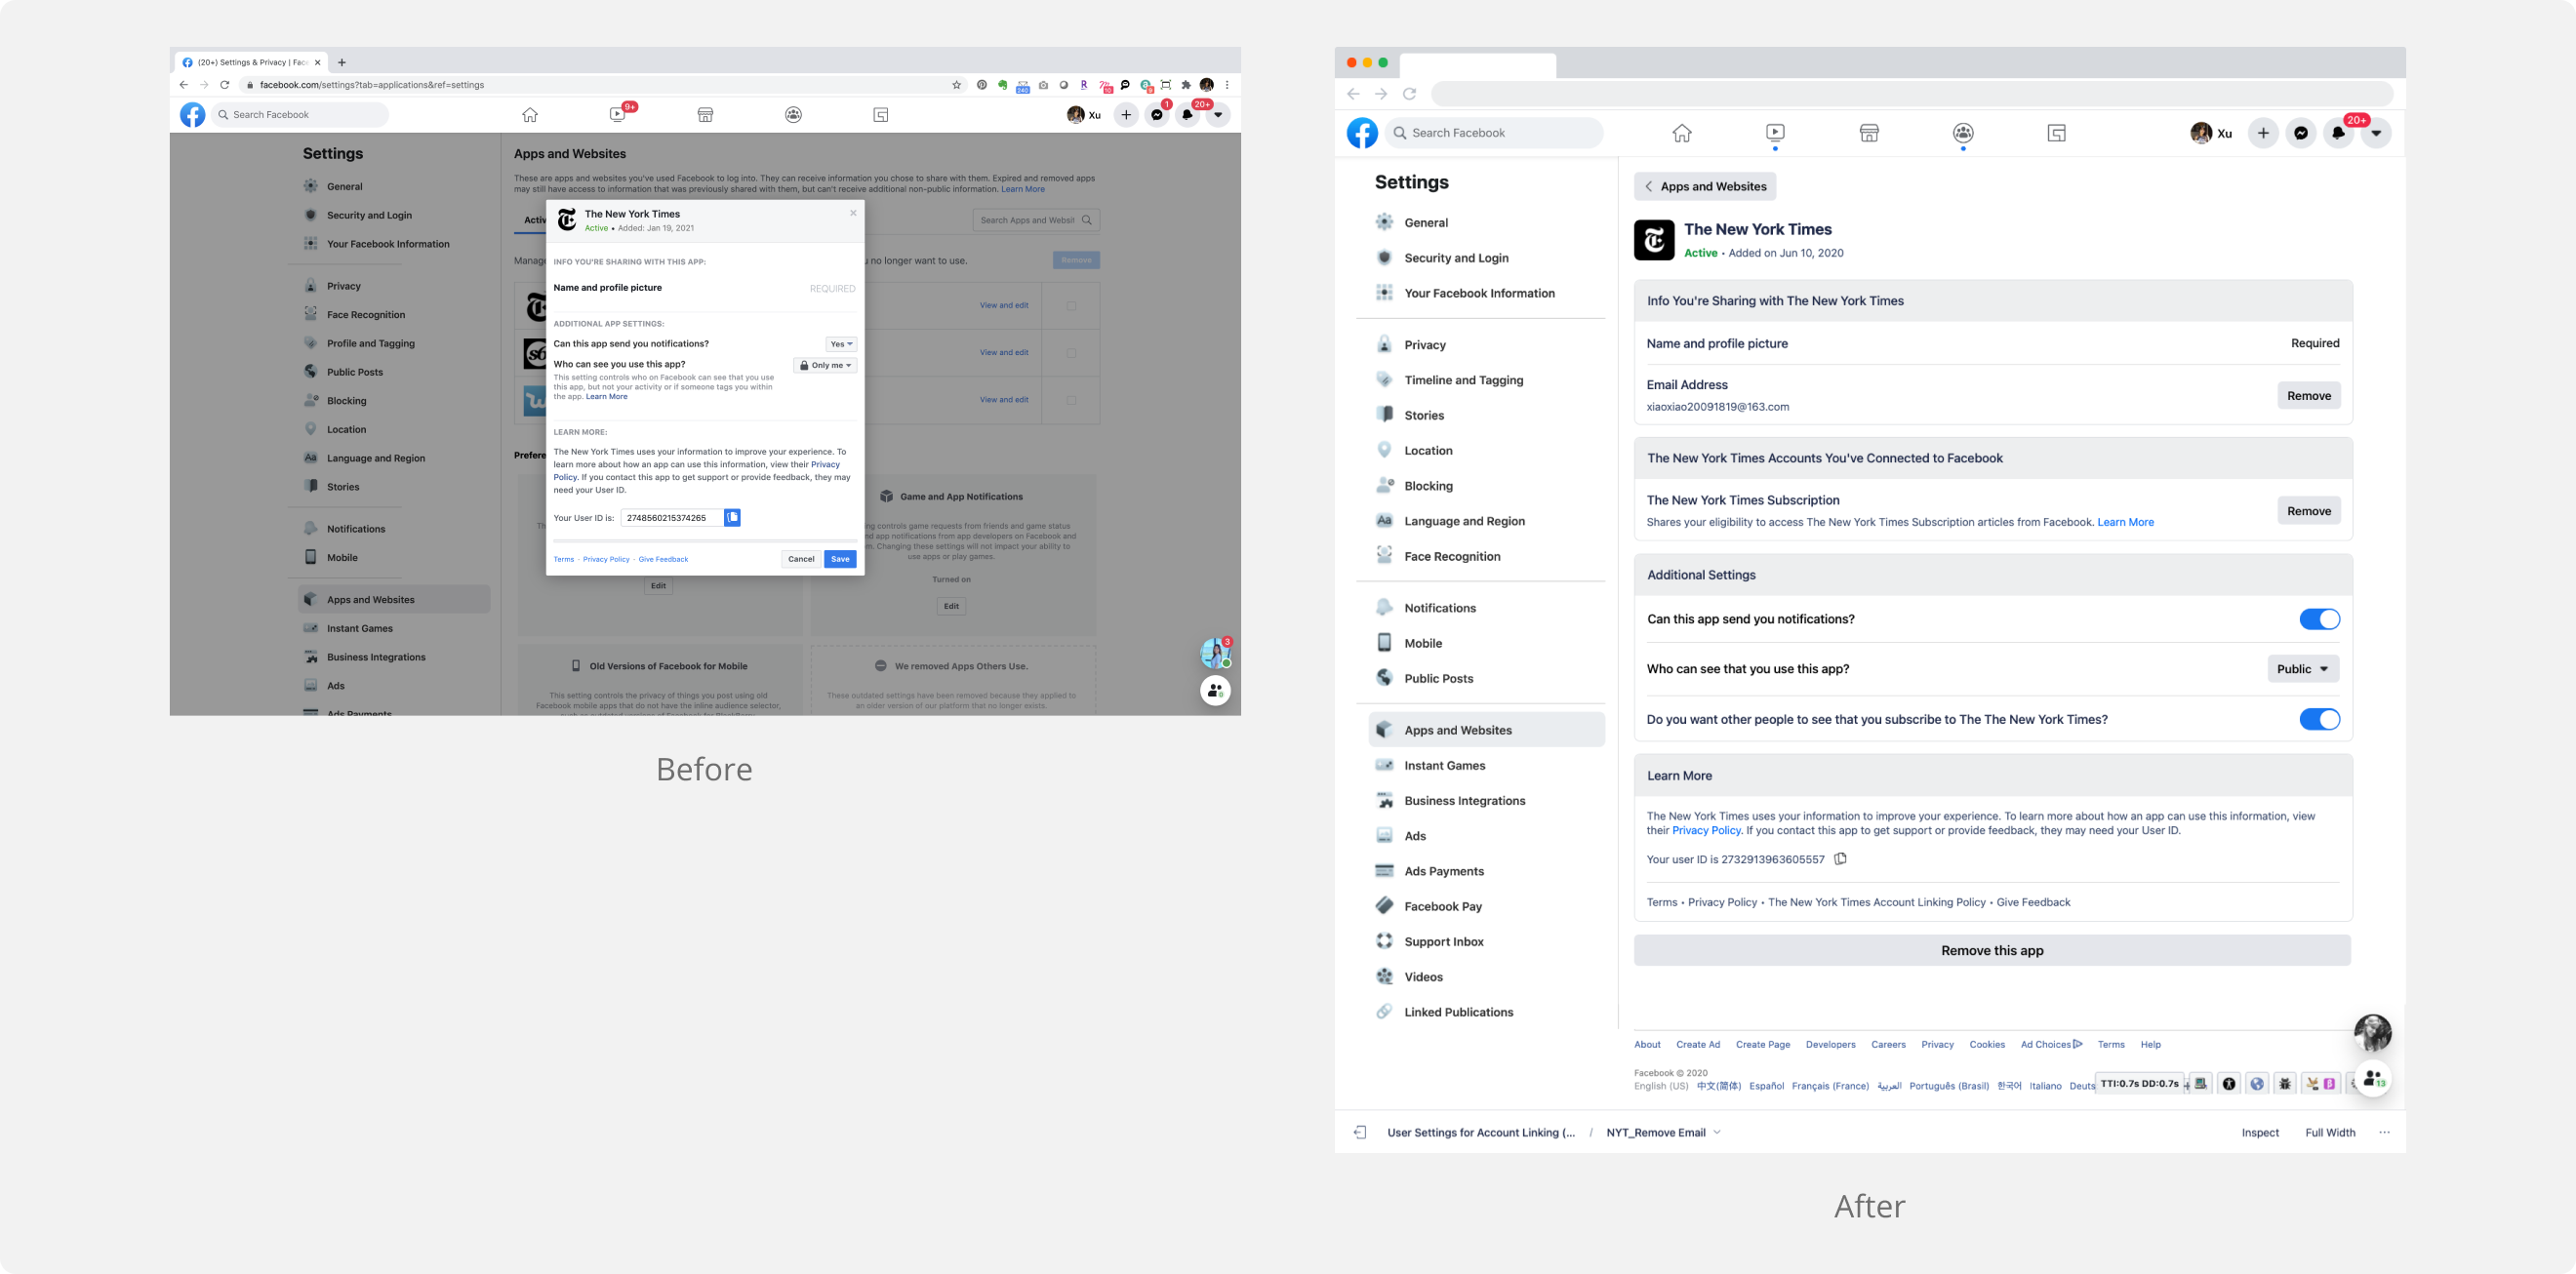Image resolution: width=2576 pixels, height=1274 pixels.
Task: Open the Public audience dropdown
Action: [2302, 669]
